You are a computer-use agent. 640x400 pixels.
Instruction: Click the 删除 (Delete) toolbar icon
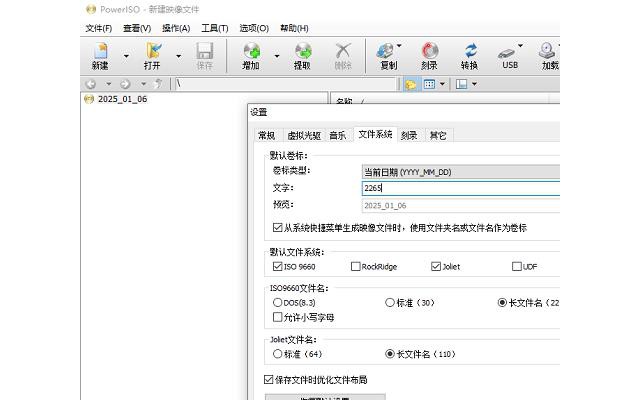click(x=343, y=56)
